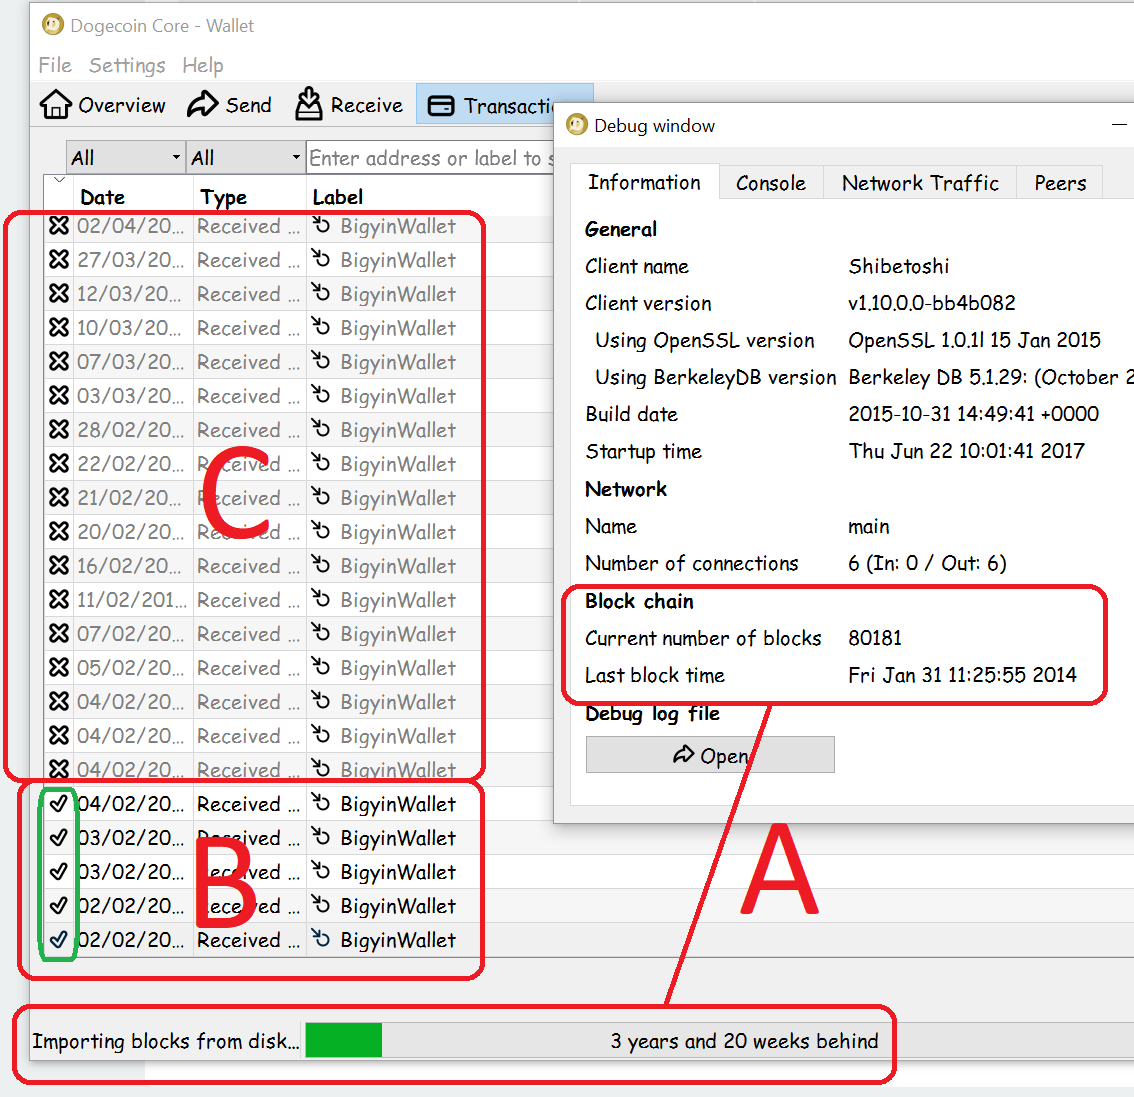Click the received arrow icon in 05/02 row
Viewport: 1134px width, 1097px height.
[x=321, y=667]
